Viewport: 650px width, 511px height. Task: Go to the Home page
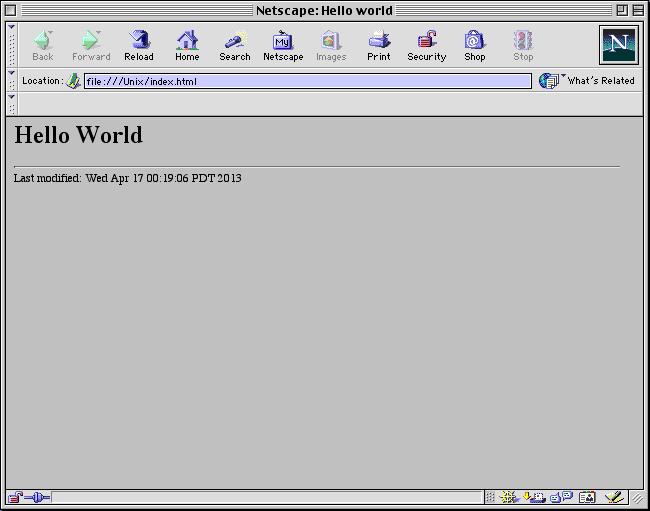[x=187, y=46]
